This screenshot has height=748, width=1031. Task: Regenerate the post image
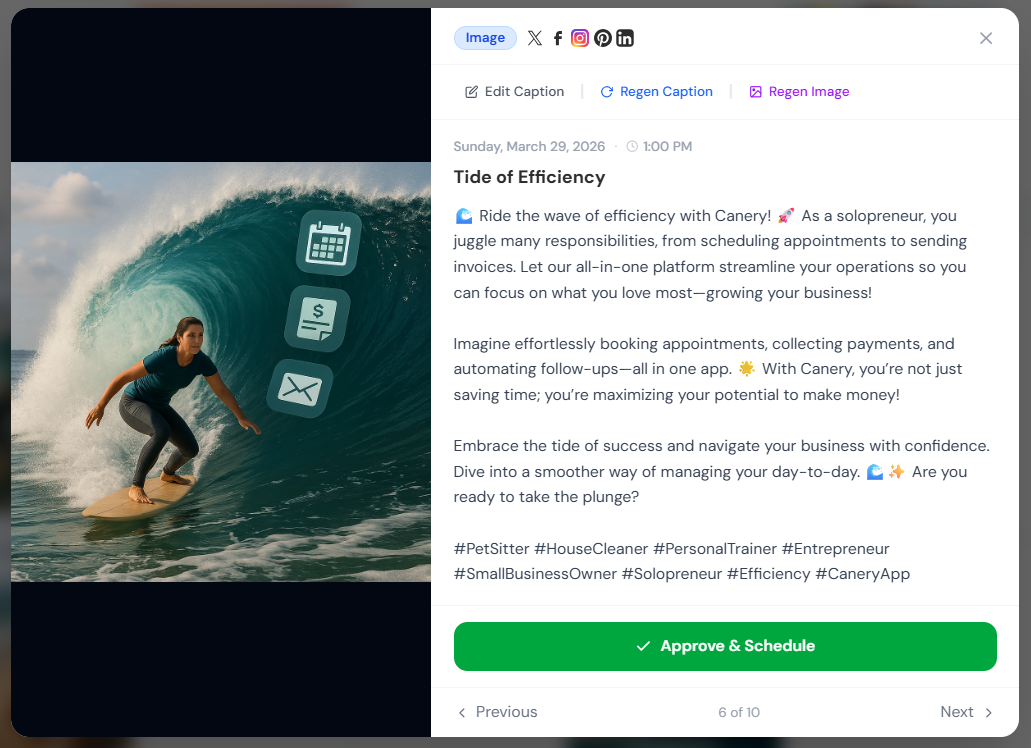point(799,92)
